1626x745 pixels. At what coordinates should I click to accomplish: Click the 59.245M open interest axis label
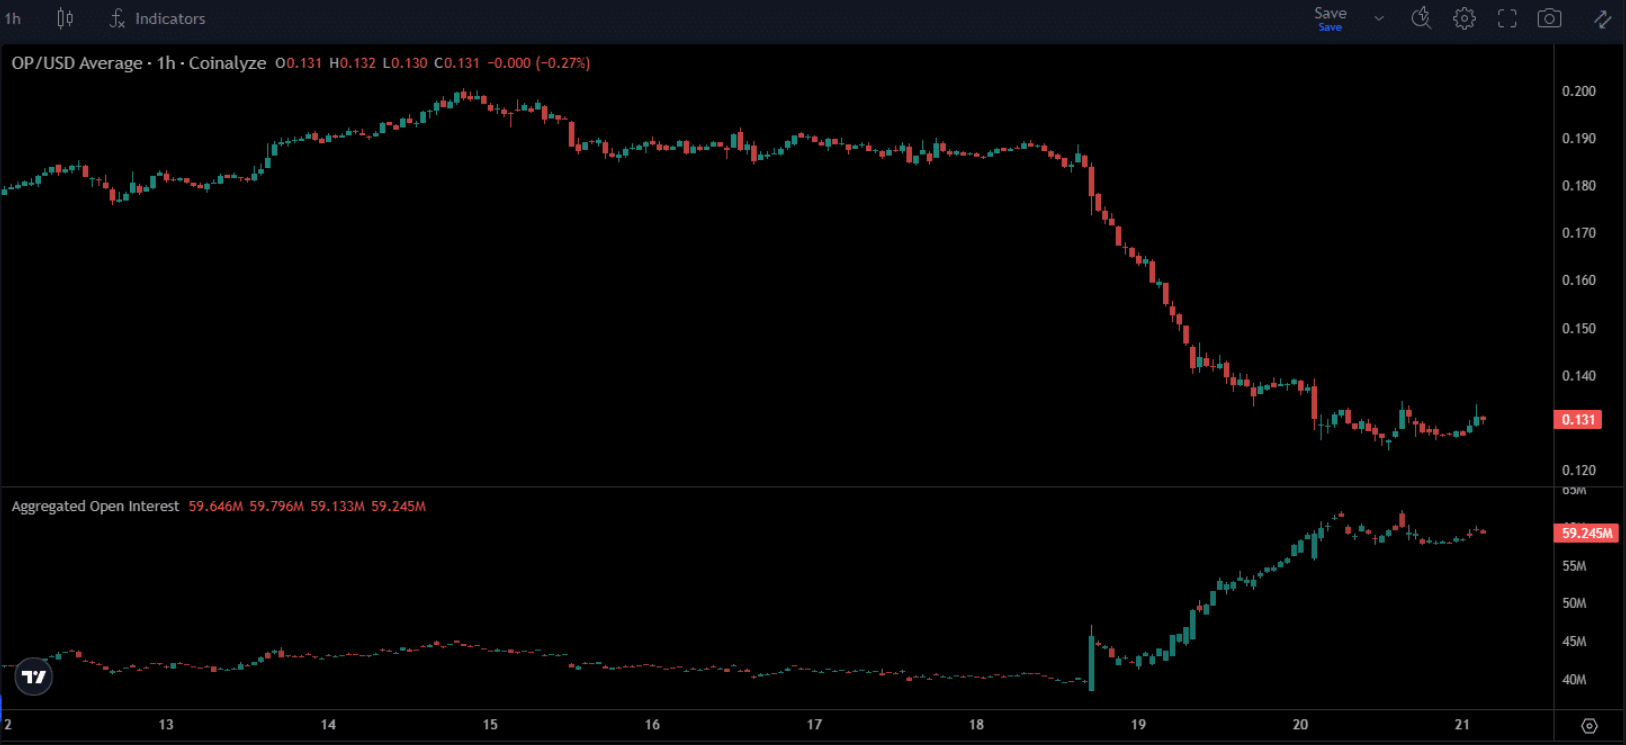coord(1586,533)
